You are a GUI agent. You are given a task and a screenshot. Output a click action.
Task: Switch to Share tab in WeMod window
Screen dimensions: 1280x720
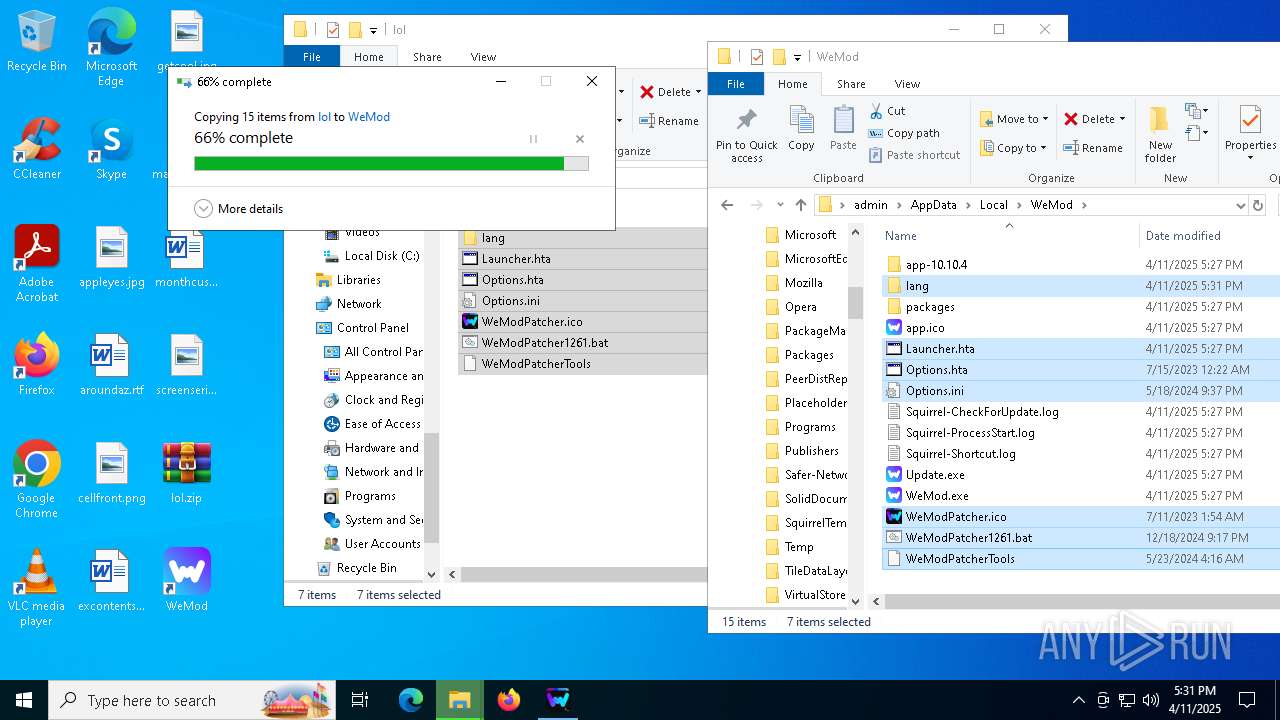coord(851,84)
